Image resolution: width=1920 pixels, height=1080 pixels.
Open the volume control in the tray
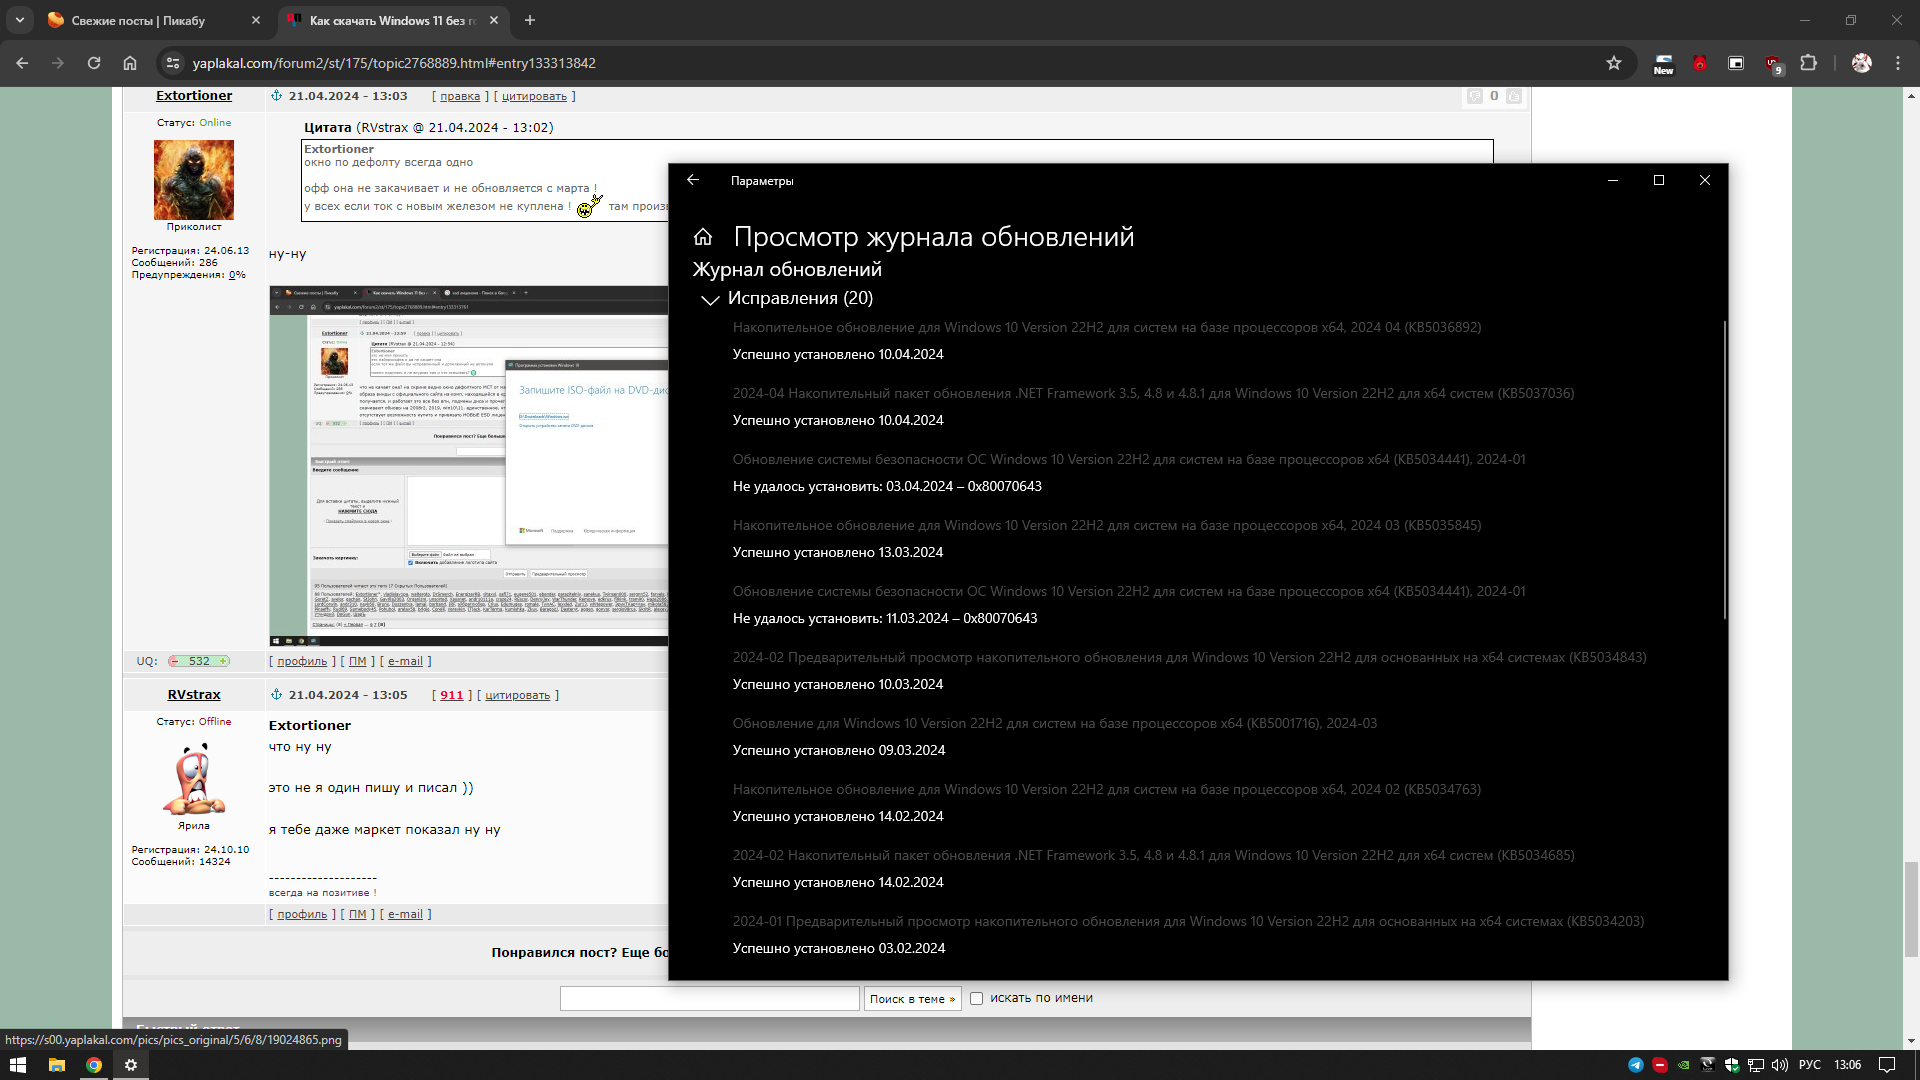(x=1780, y=1065)
